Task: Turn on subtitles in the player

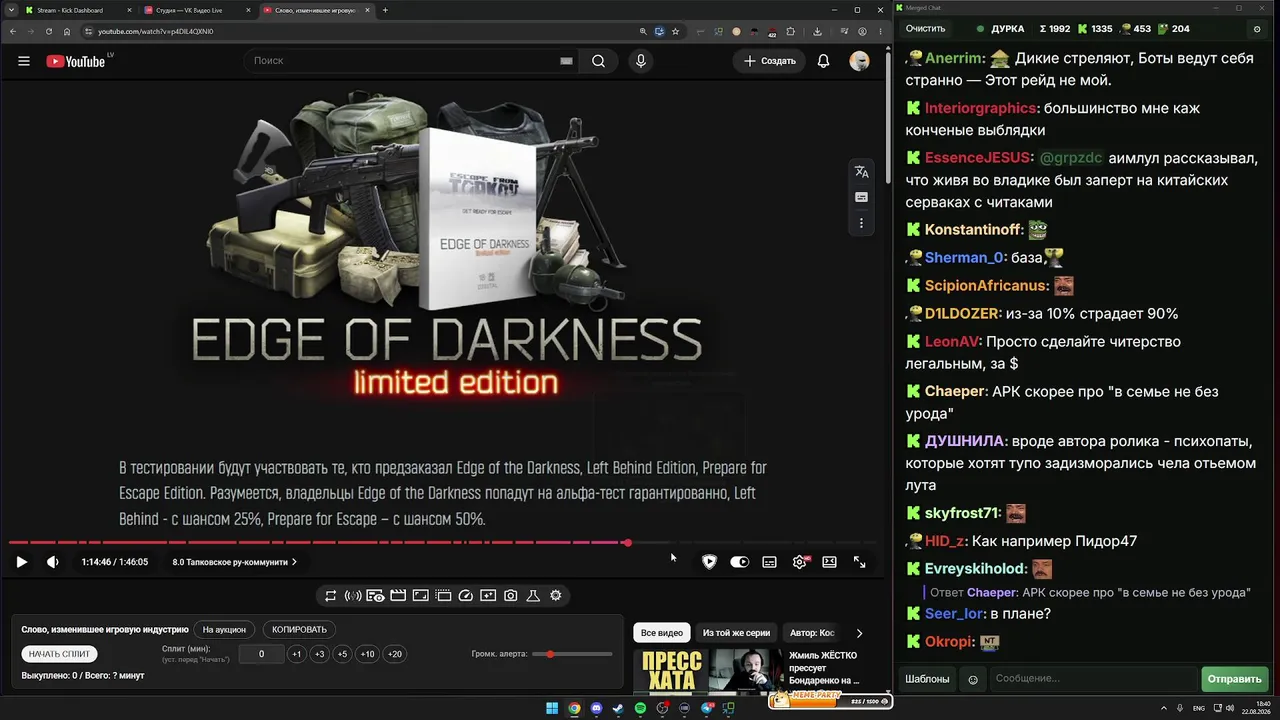Action: click(x=769, y=562)
